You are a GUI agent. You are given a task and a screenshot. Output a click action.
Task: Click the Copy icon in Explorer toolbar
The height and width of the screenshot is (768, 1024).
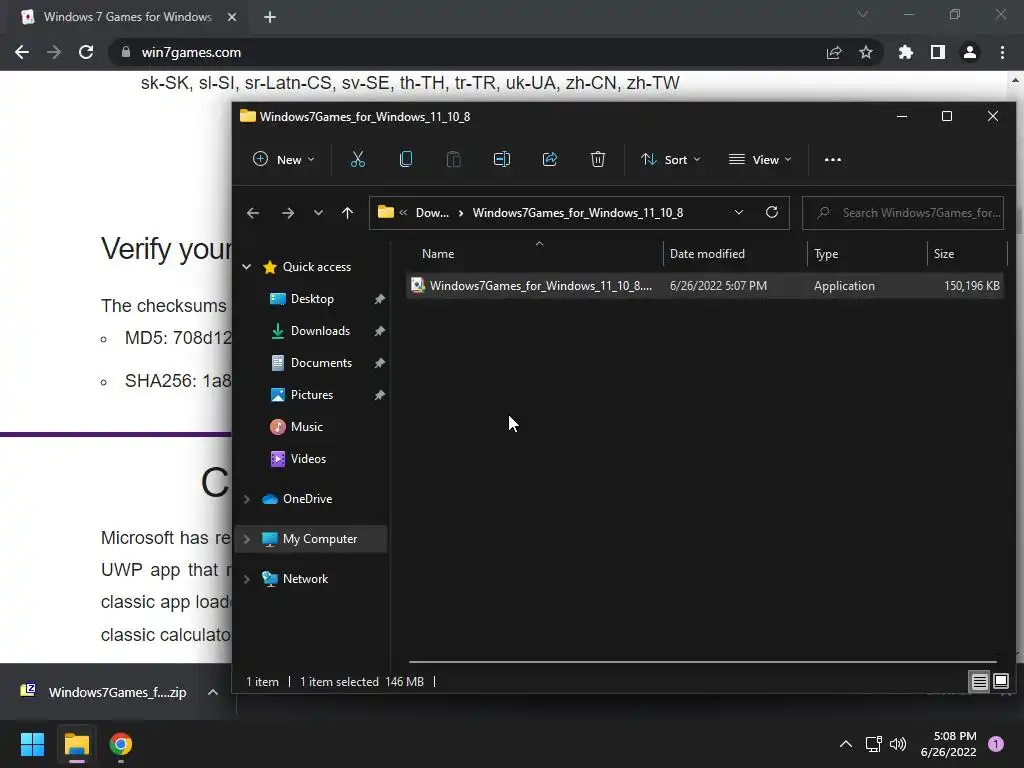point(406,159)
